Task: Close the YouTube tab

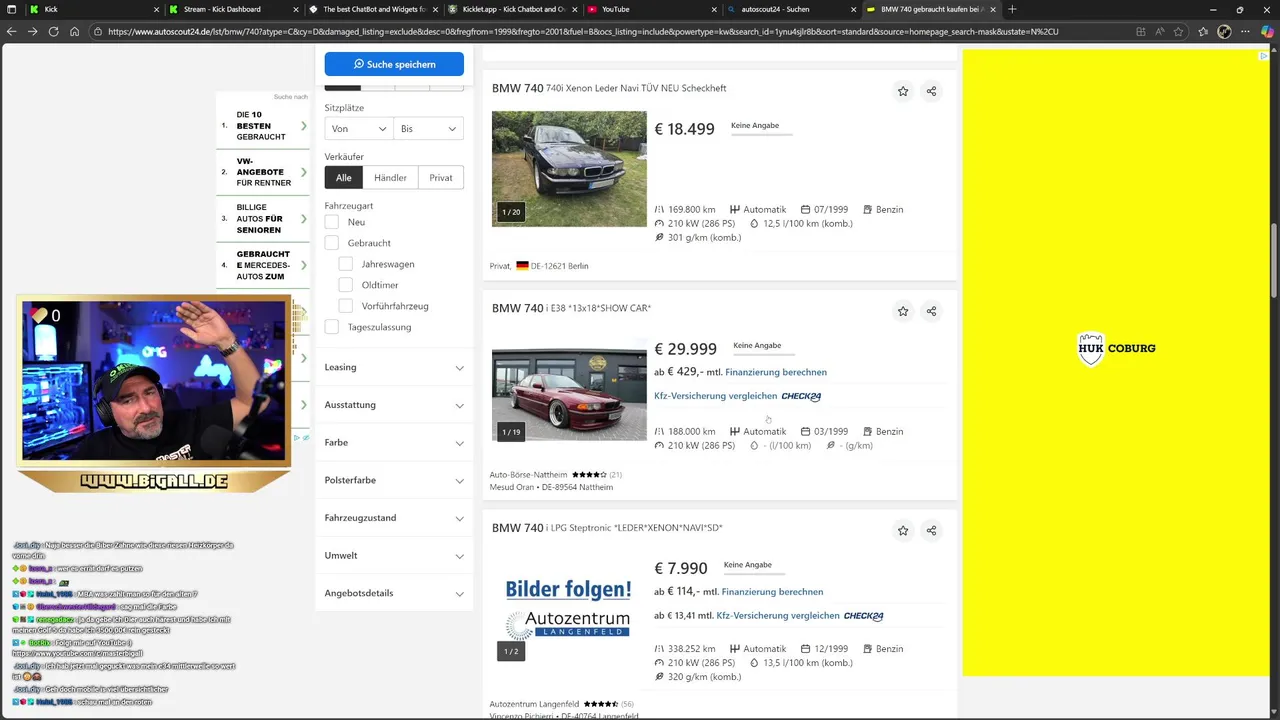Action: [714, 9]
